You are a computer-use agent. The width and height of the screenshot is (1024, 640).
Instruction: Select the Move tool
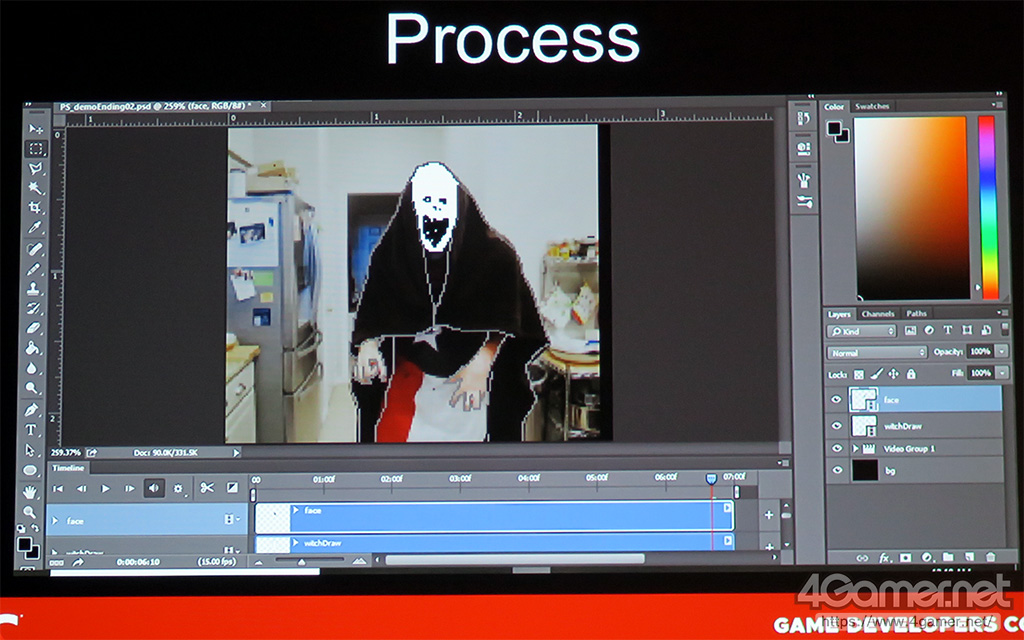click(x=35, y=129)
